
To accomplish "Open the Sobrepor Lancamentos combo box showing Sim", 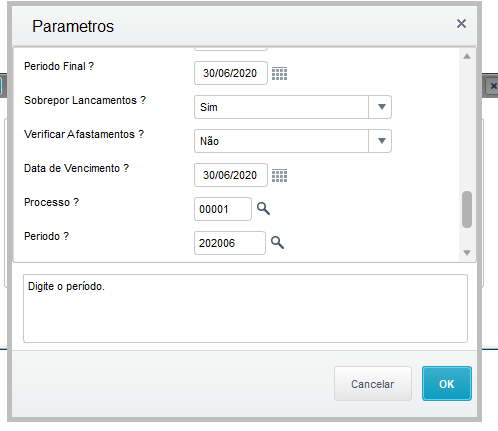I will (293, 107).
